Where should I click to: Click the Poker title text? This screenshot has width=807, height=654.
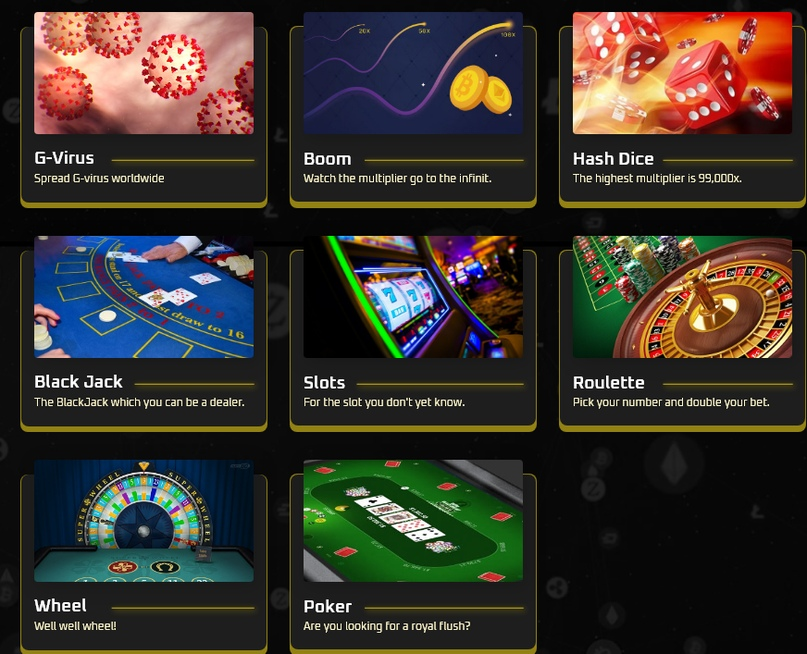[327, 607]
